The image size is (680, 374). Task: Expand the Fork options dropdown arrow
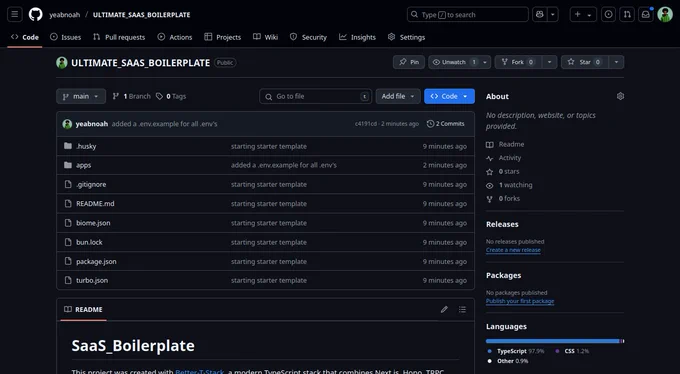549,62
